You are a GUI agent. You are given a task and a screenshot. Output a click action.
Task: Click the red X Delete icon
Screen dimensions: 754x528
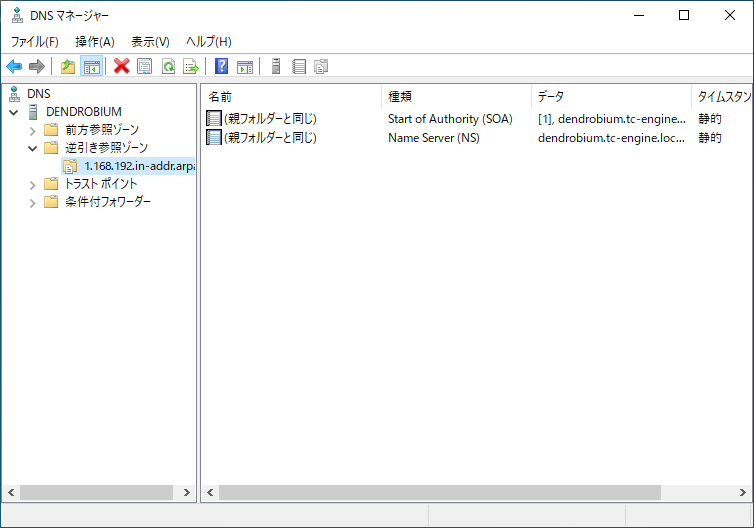click(x=122, y=66)
